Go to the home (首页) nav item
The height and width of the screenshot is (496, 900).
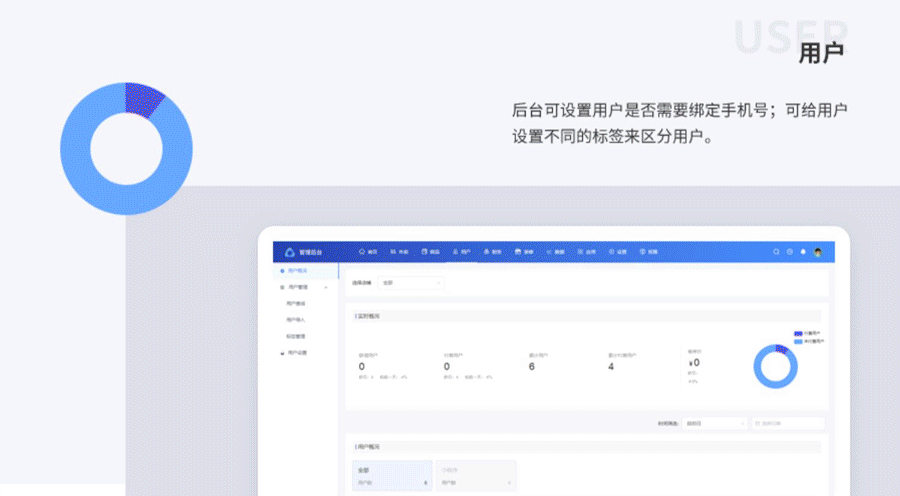click(x=368, y=251)
